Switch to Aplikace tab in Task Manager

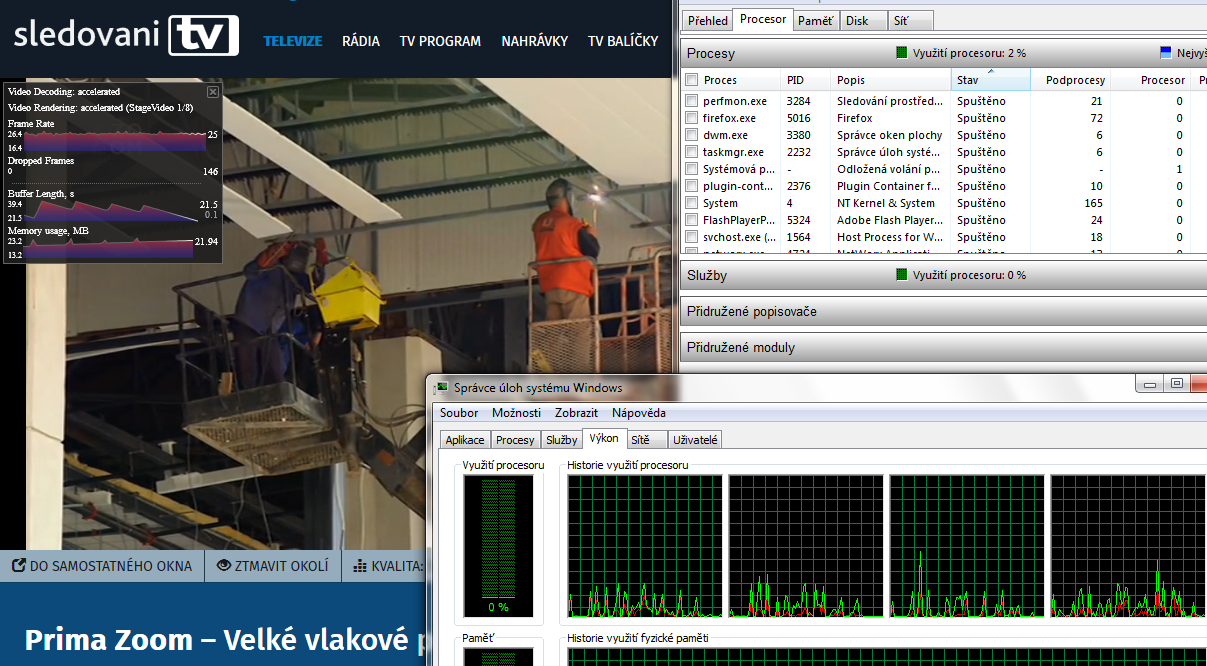click(x=465, y=440)
